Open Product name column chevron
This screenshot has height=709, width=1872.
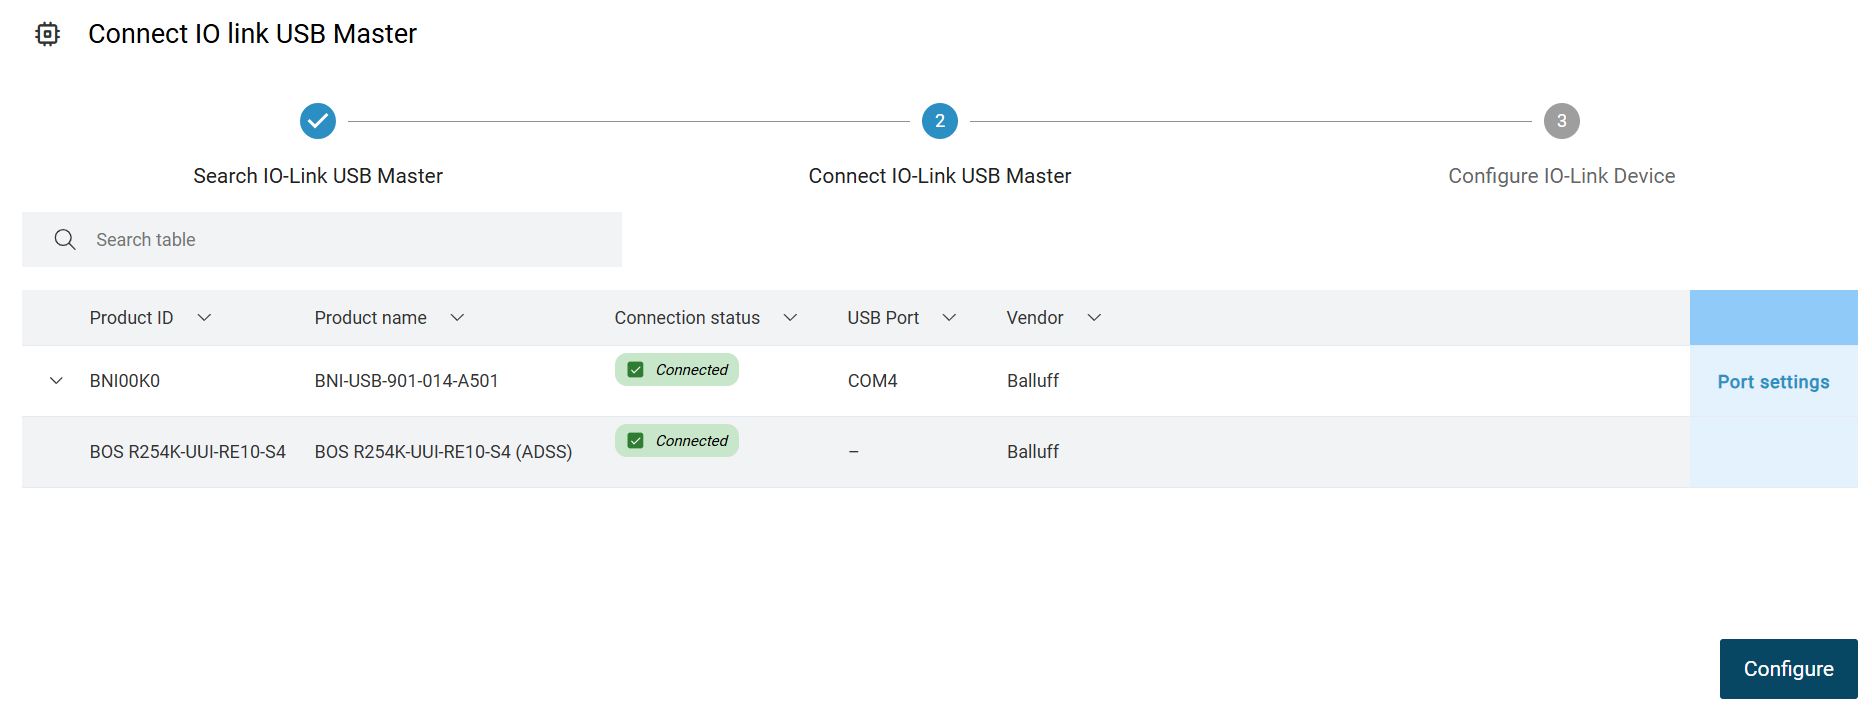coord(457,318)
